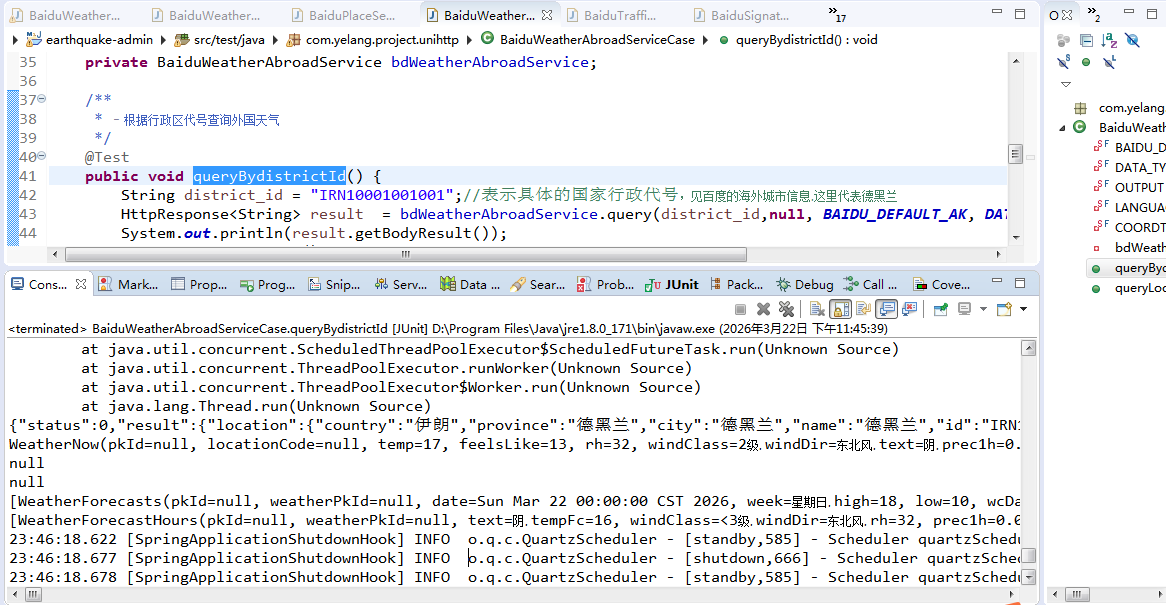Select the com.yelang package in the Outline
The image size is (1166, 605).
coord(1122,108)
